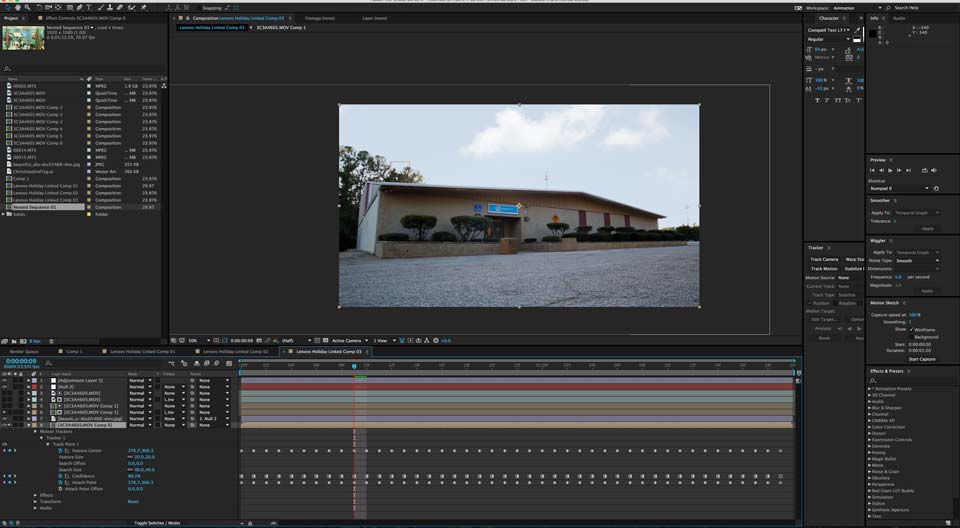The height and width of the screenshot is (528, 960).
Task: Click Toggle Switches / Modes button
Action: (157, 523)
